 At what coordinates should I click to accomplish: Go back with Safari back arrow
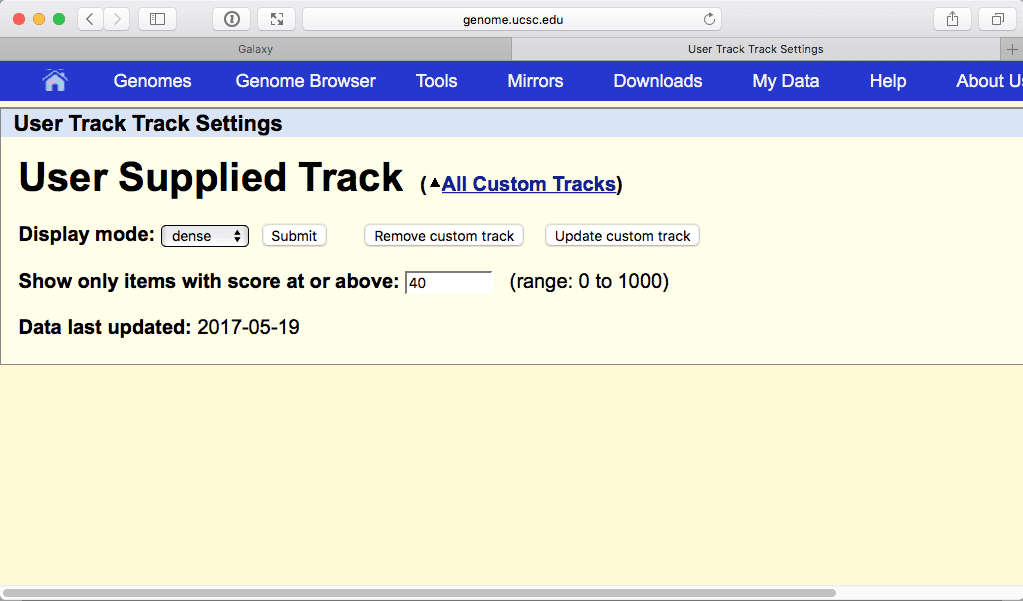(90, 19)
